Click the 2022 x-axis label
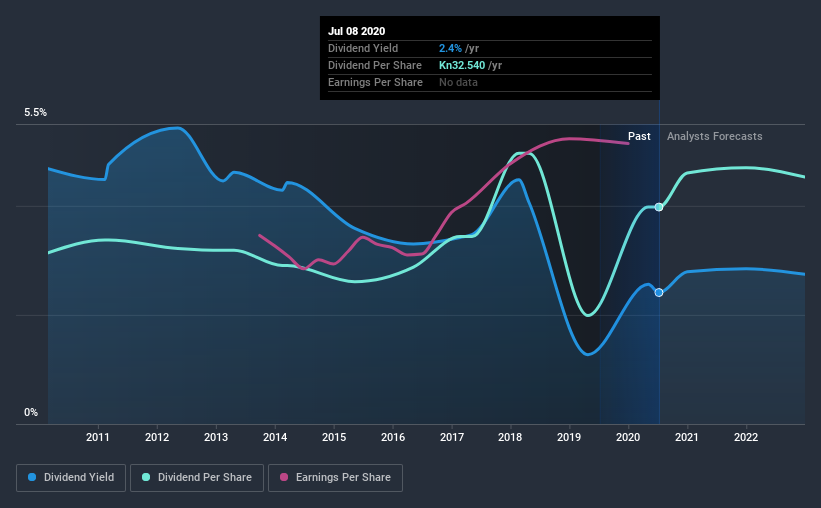This screenshot has height=508, width=821. click(746, 437)
